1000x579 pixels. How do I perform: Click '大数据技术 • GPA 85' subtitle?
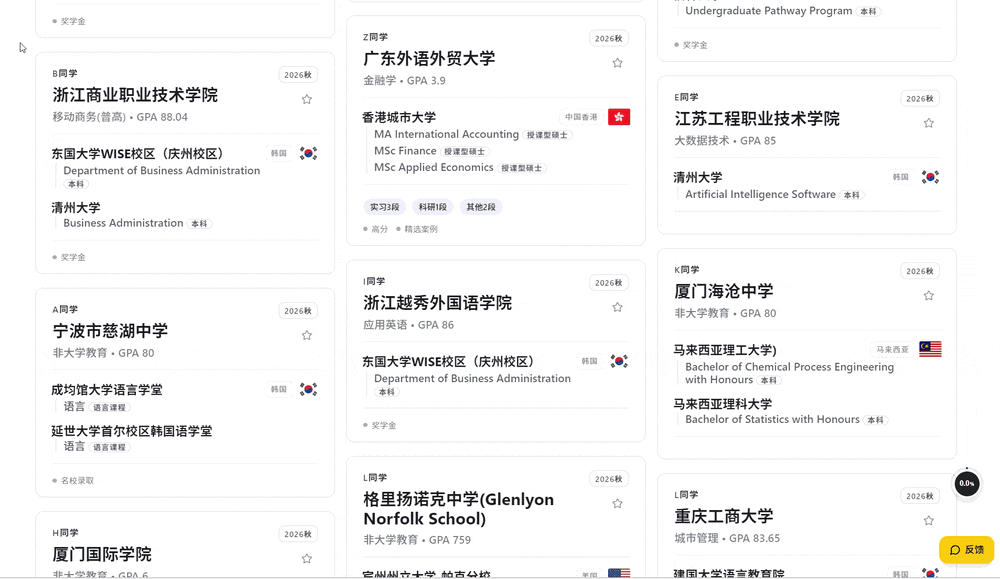tap(725, 140)
